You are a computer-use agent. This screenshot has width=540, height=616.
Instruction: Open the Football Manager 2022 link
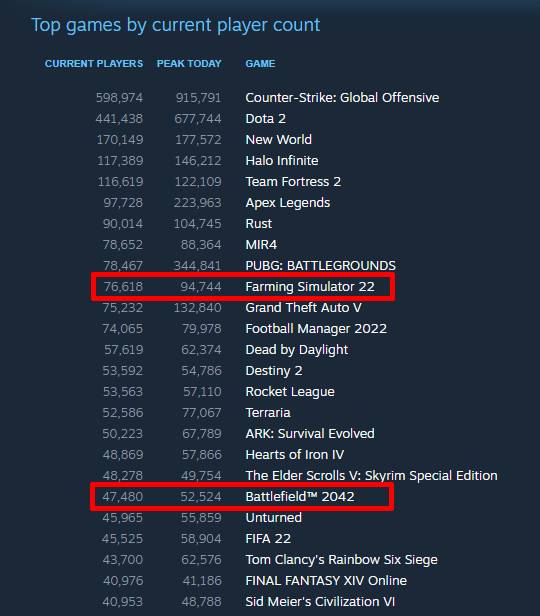click(x=316, y=329)
